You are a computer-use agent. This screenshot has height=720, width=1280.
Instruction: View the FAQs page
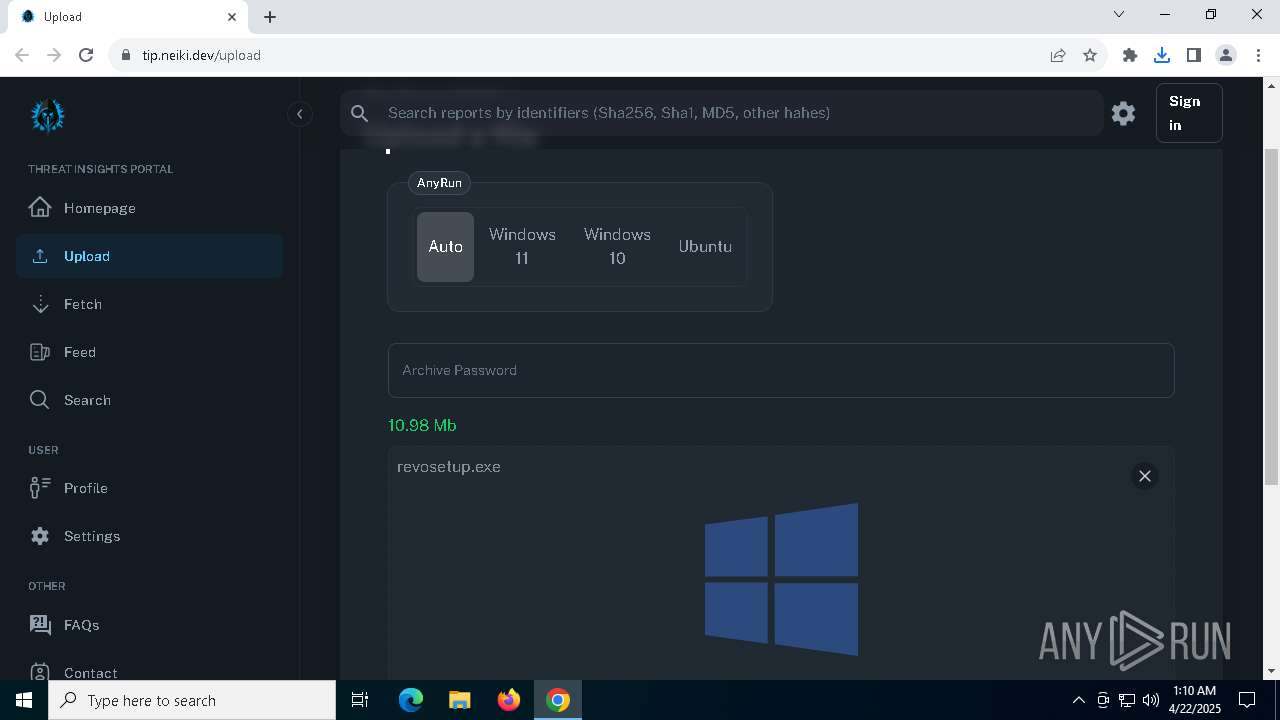149,625
